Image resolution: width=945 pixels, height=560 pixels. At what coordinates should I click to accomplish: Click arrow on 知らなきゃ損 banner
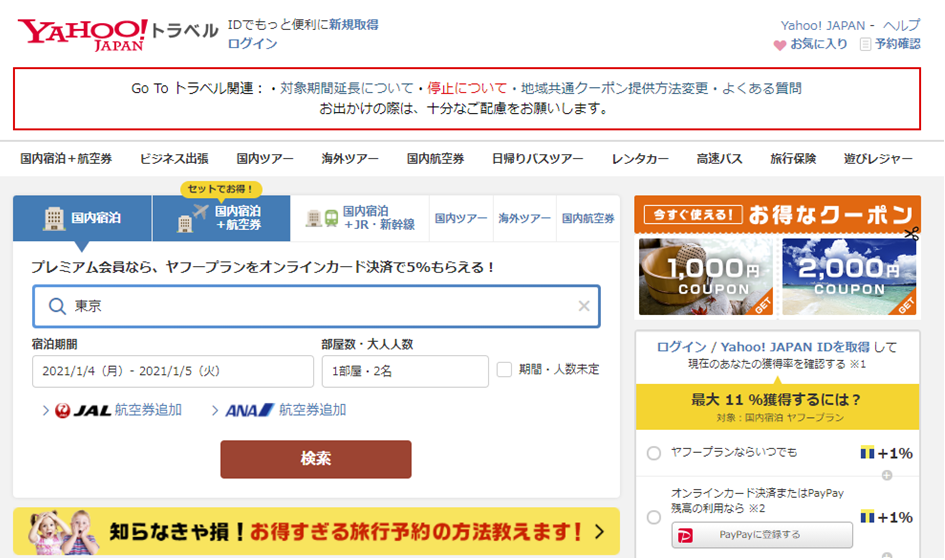pos(600,532)
